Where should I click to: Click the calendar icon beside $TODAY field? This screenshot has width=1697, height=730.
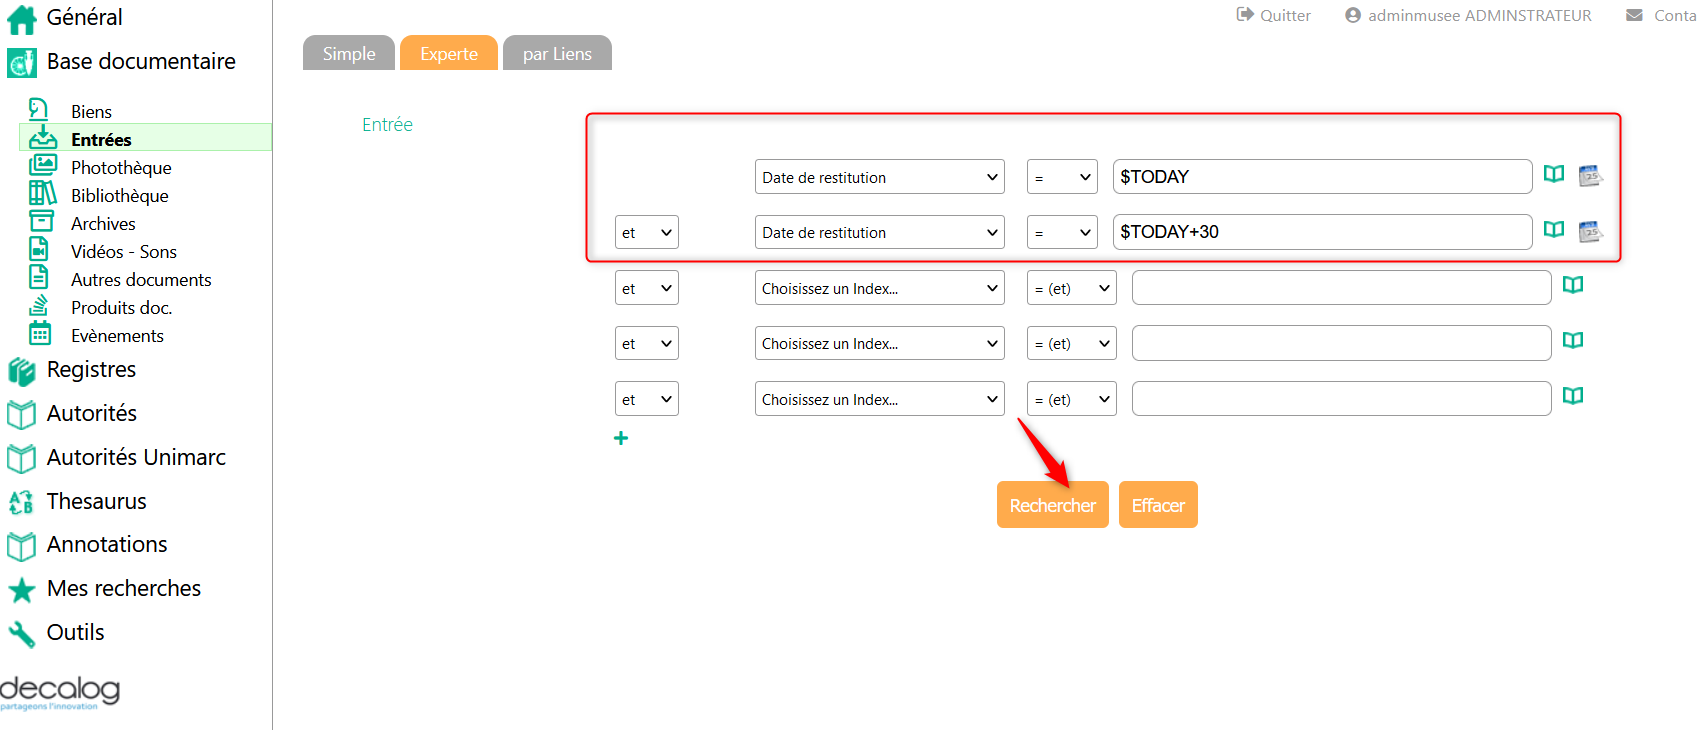click(1590, 176)
